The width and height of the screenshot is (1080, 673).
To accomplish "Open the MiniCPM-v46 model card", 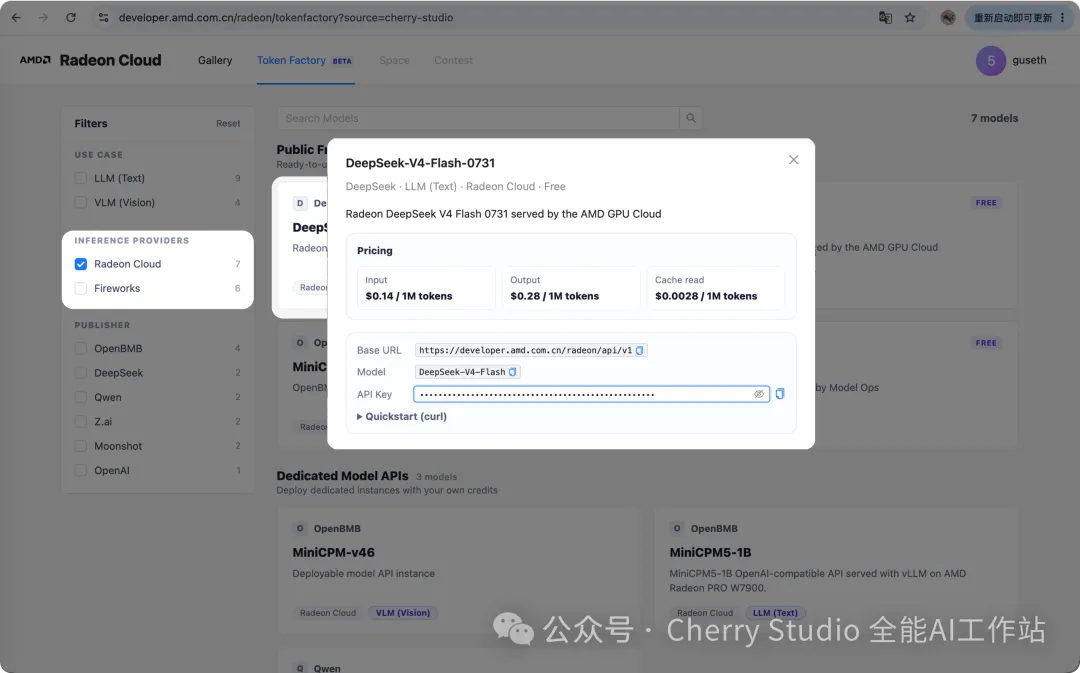I will tap(459, 571).
